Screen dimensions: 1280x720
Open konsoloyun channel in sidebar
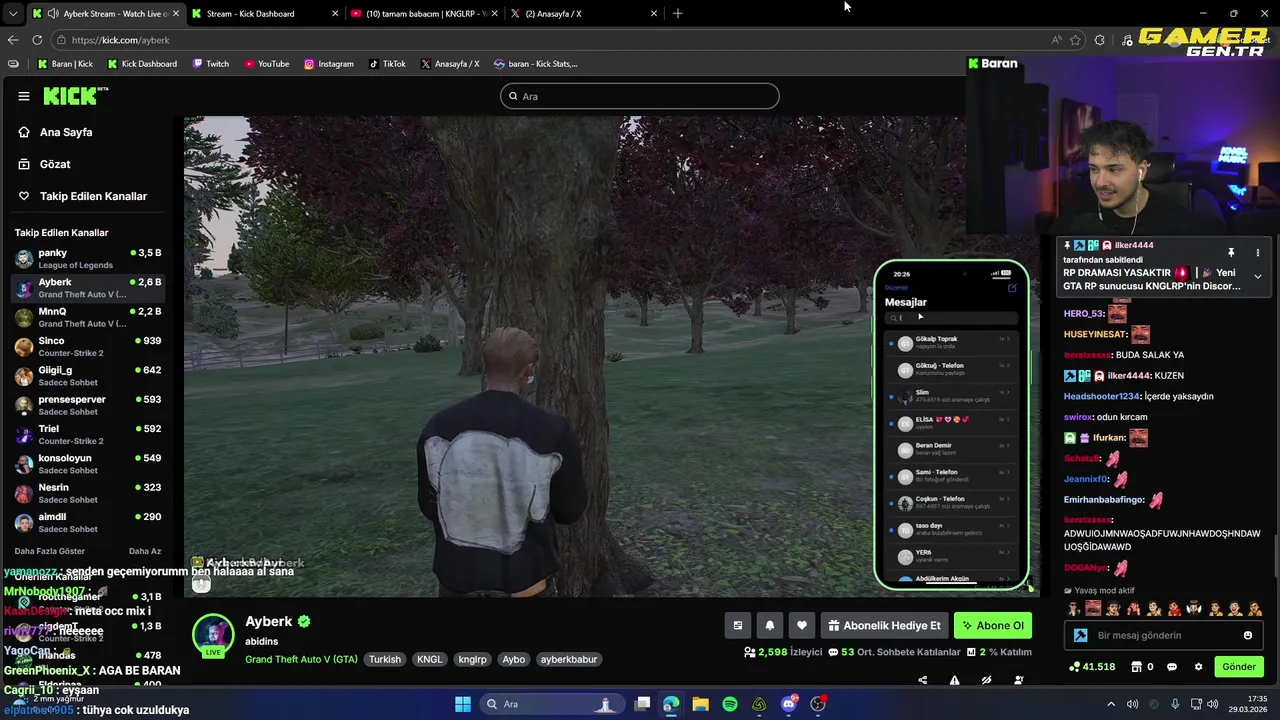(x=90, y=464)
